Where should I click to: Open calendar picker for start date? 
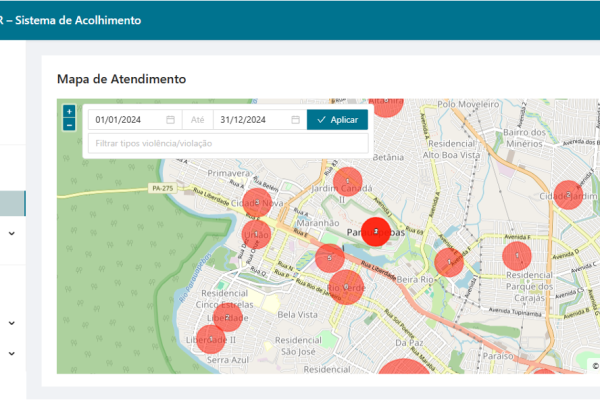click(171, 120)
